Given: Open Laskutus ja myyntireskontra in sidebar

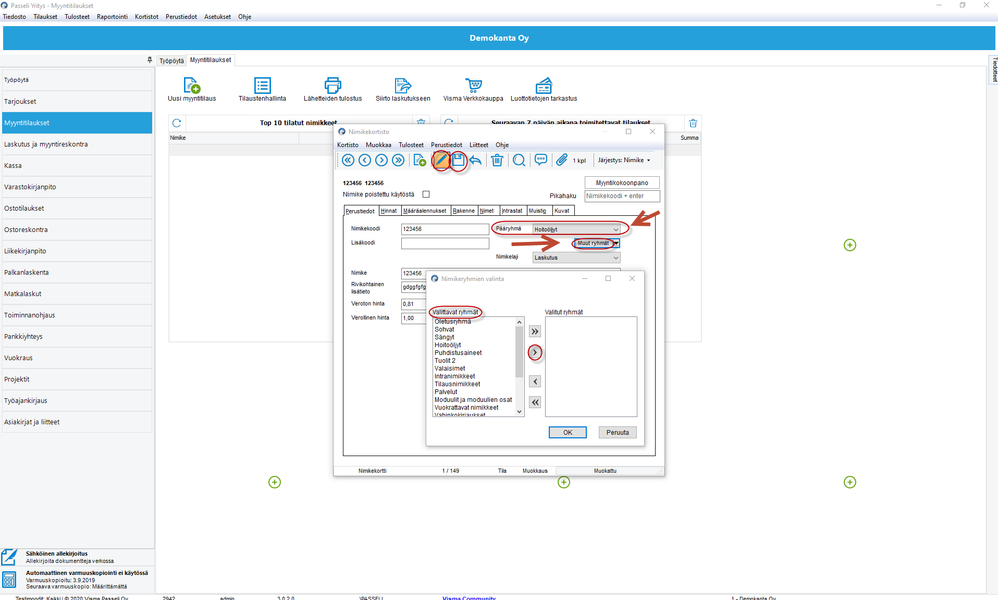Looking at the screenshot, I should click(77, 144).
